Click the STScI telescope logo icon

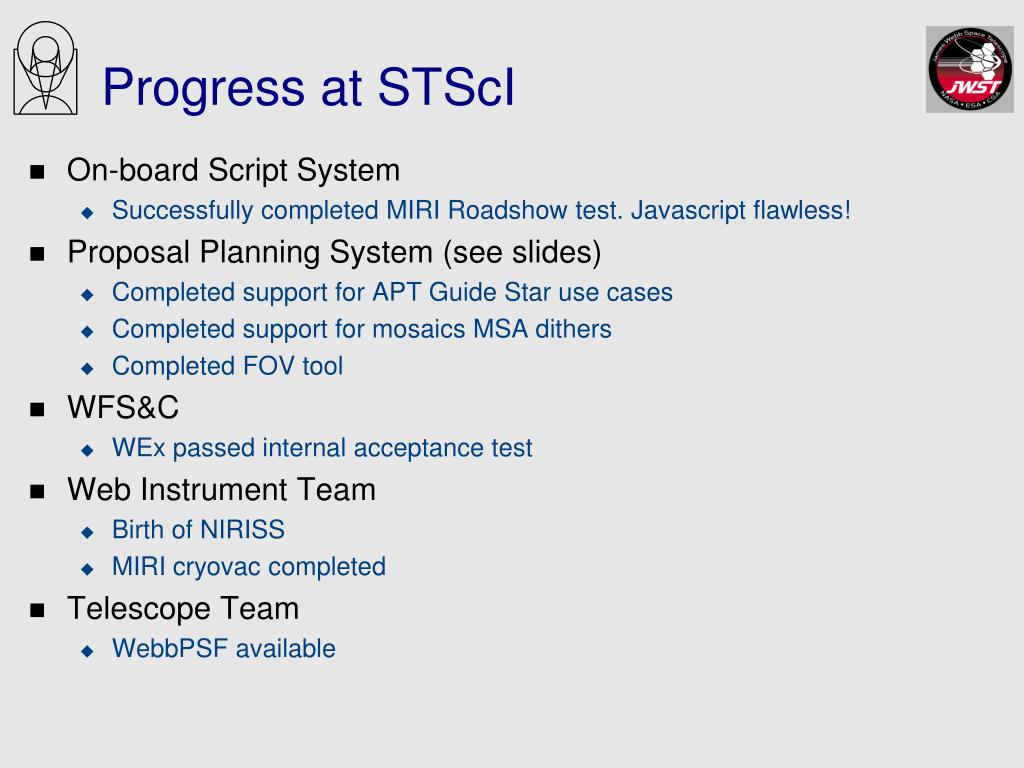46,69
